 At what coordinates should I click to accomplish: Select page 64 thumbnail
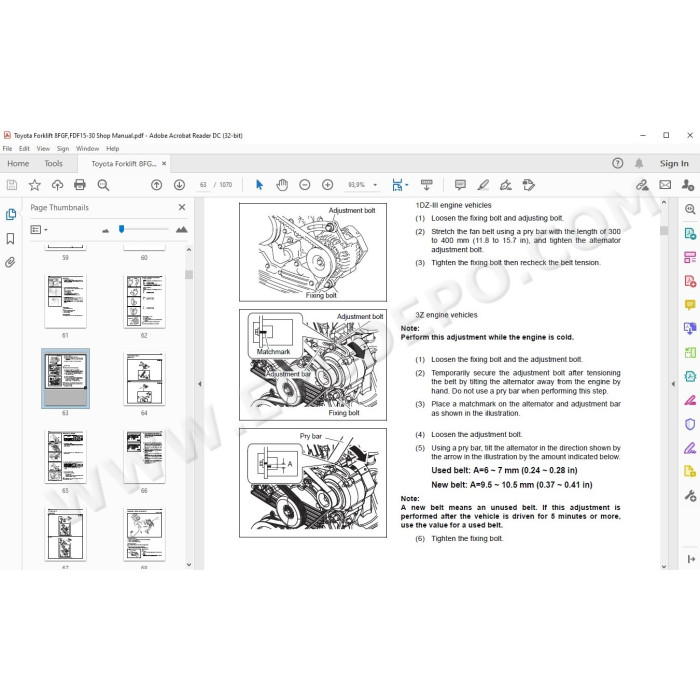pos(144,379)
